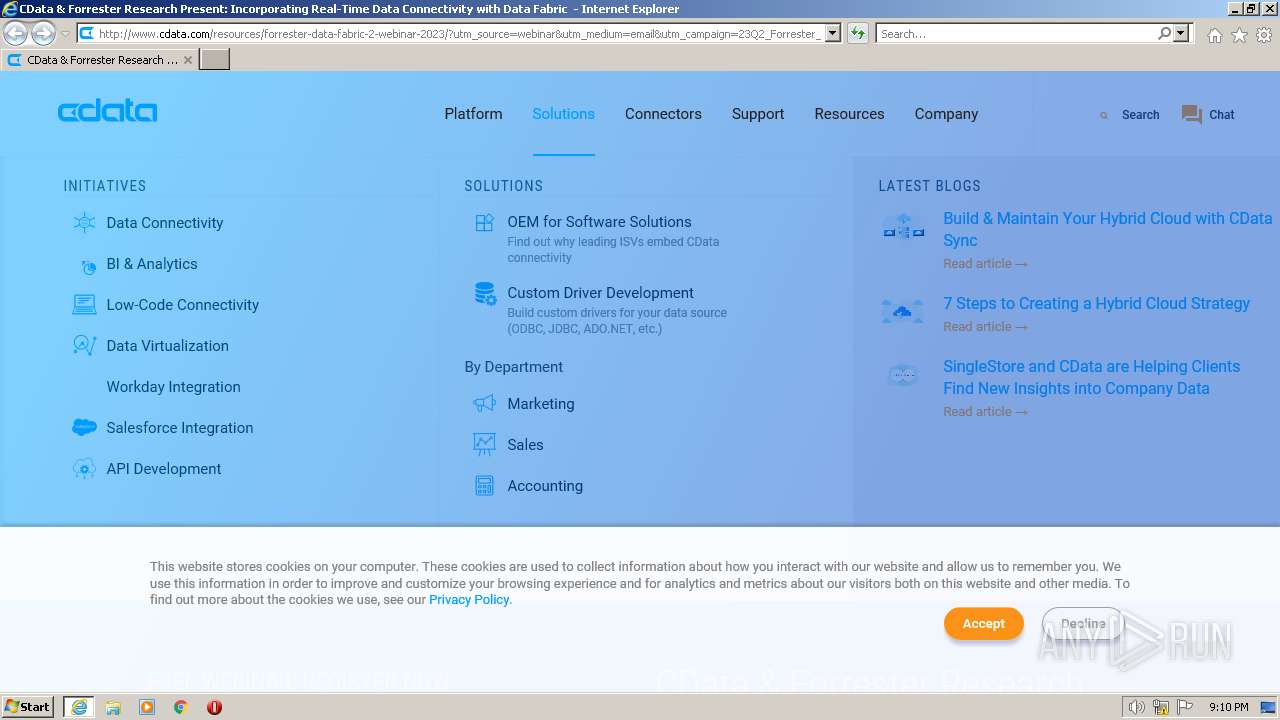The width and height of the screenshot is (1280, 720).
Task: Open the recent pages dropdown arrow
Action: 65,33
